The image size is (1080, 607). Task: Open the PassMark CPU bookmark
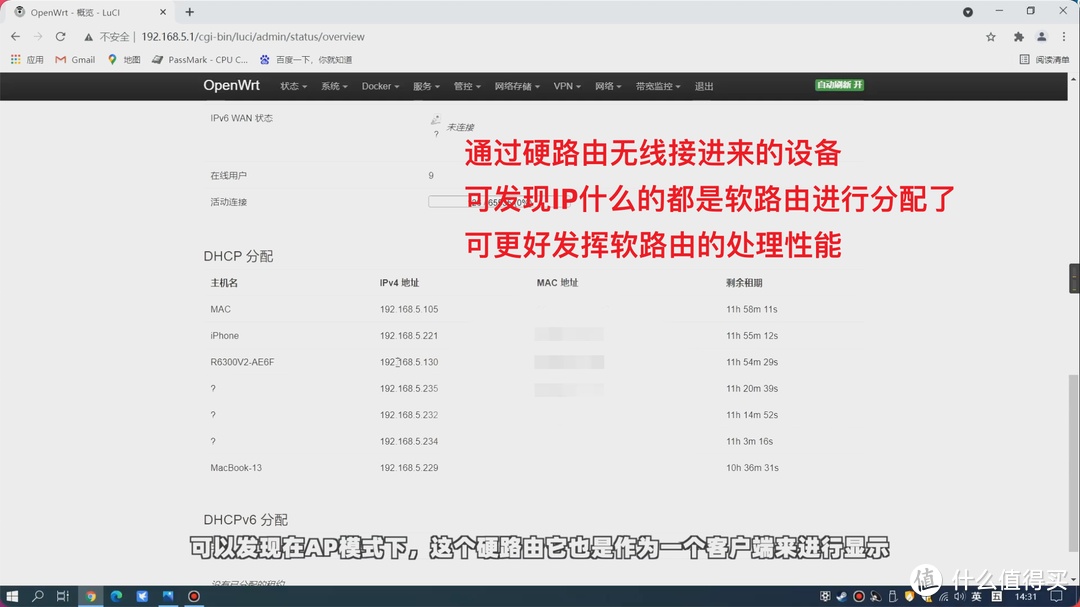pos(200,60)
